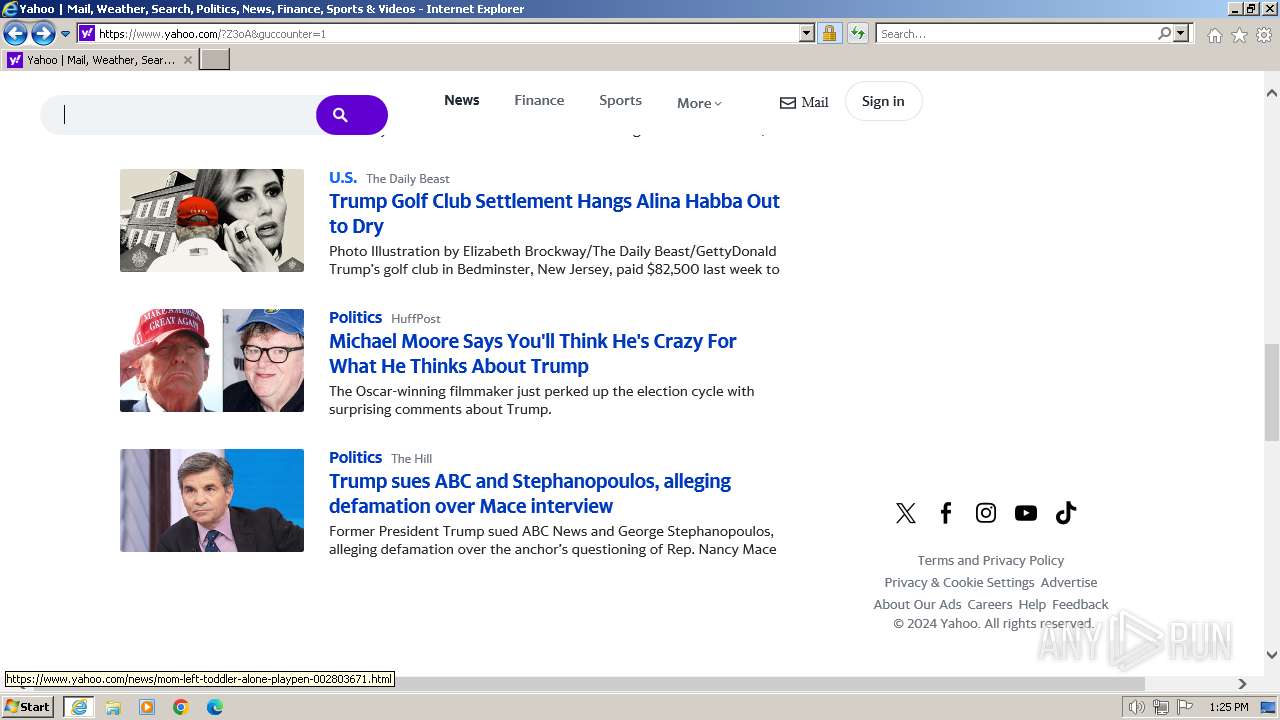Open Yahoo's X (Twitter) icon

point(906,513)
